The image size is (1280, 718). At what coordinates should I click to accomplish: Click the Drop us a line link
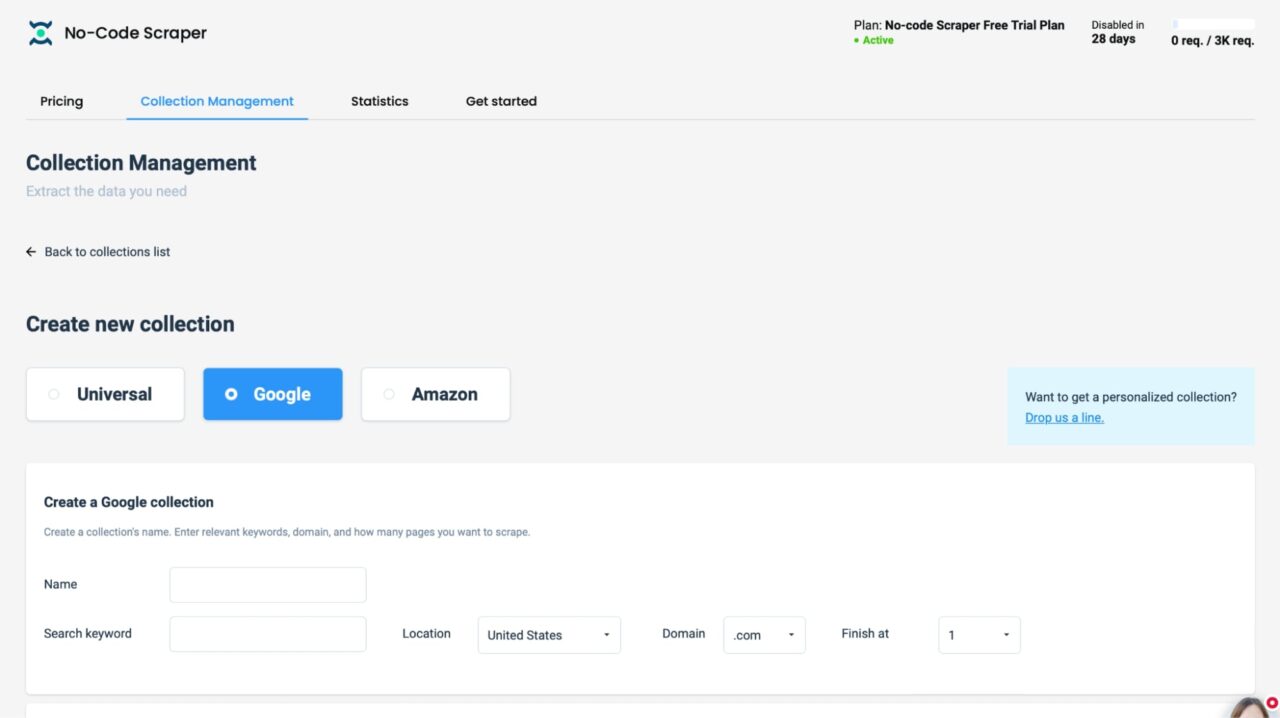coord(1064,418)
